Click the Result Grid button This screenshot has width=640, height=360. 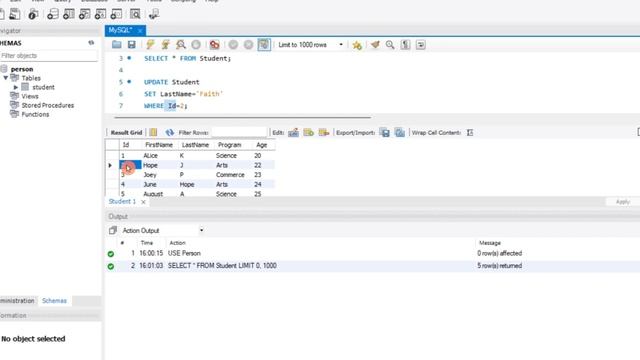[x=126, y=132]
